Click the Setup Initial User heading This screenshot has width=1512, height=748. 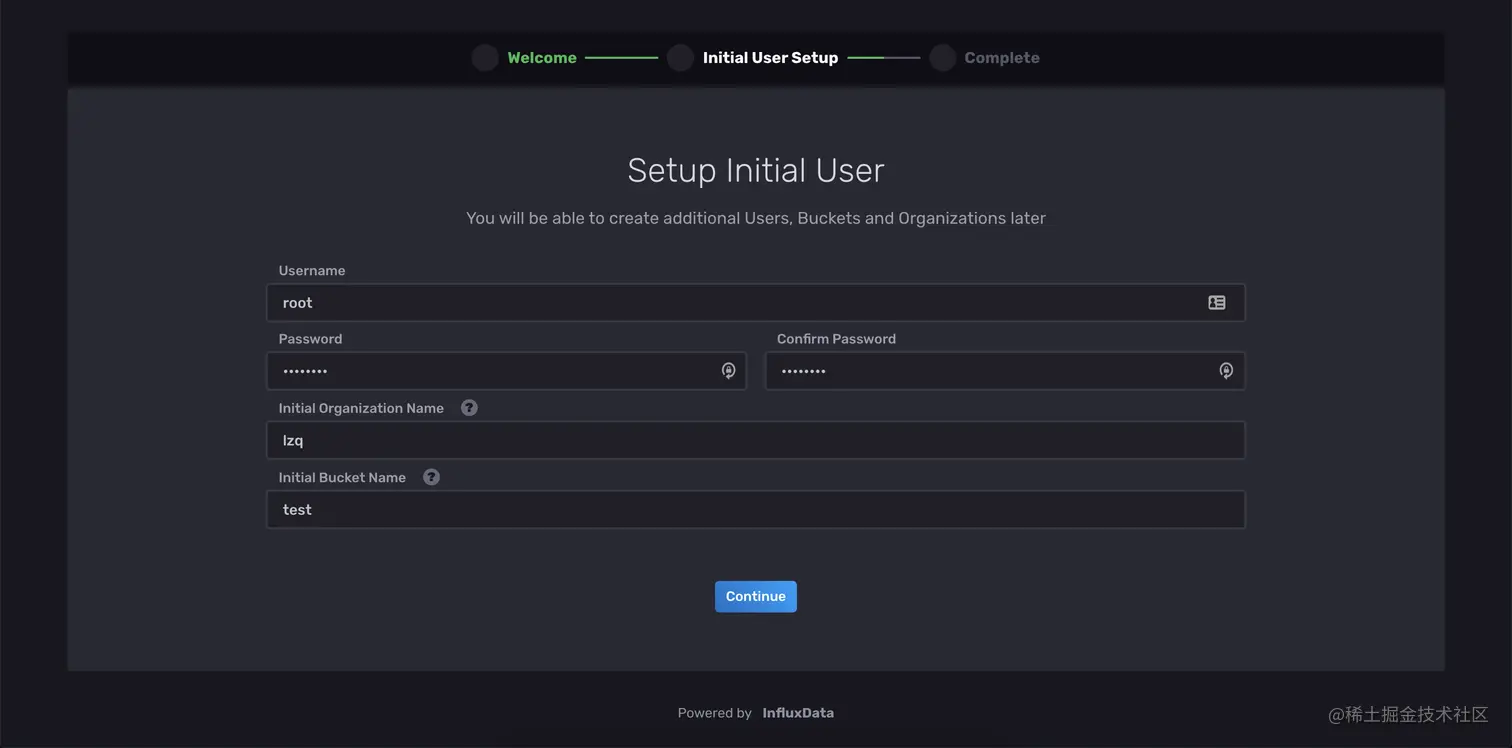(x=756, y=170)
